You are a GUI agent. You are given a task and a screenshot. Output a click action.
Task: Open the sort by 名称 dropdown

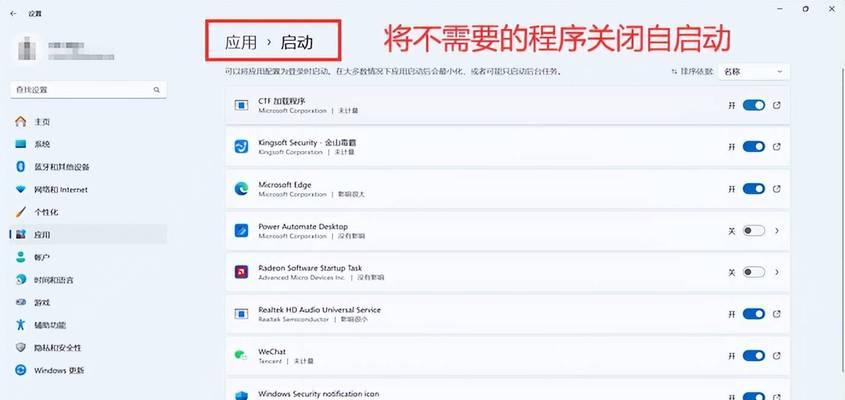753,72
